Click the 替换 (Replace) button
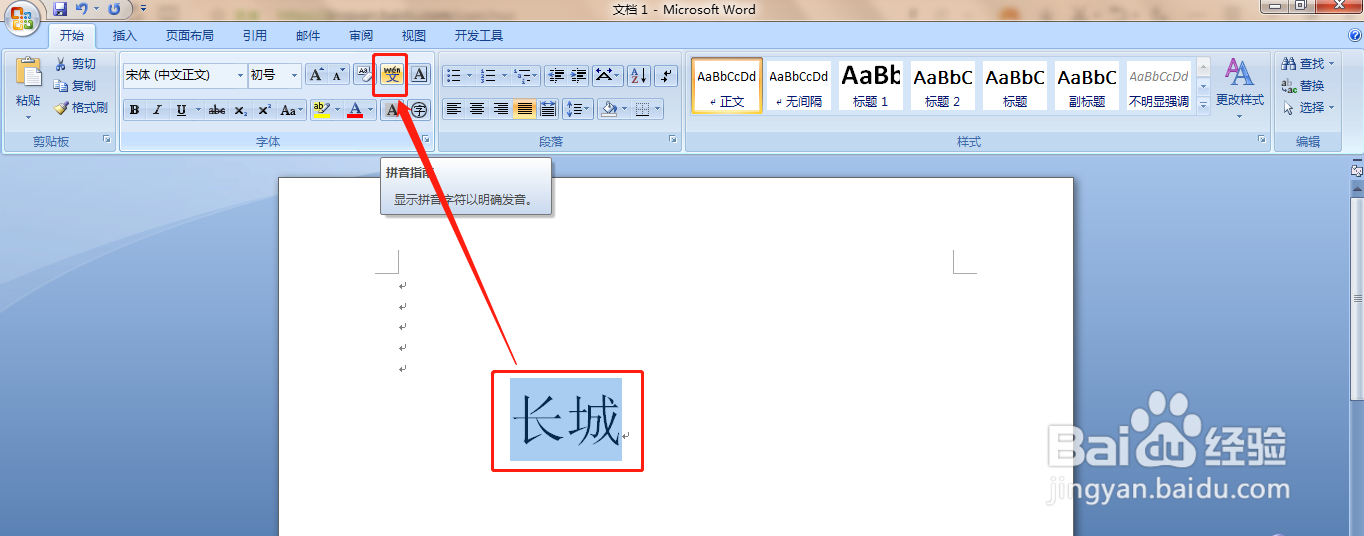This screenshot has width=1364, height=536. coord(1303,86)
